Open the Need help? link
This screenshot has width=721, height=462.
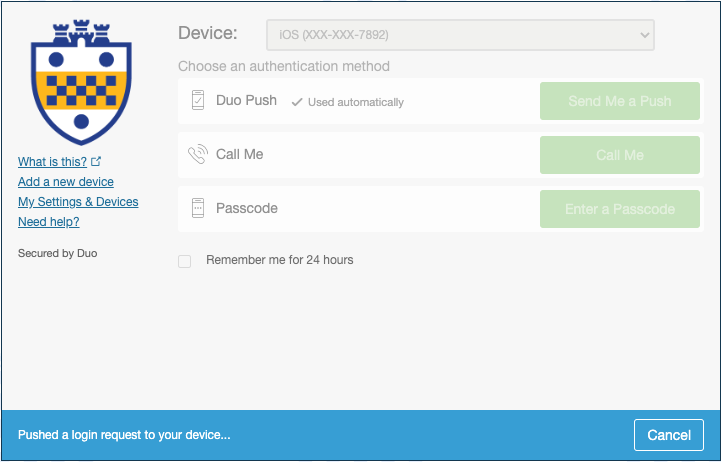(x=49, y=222)
